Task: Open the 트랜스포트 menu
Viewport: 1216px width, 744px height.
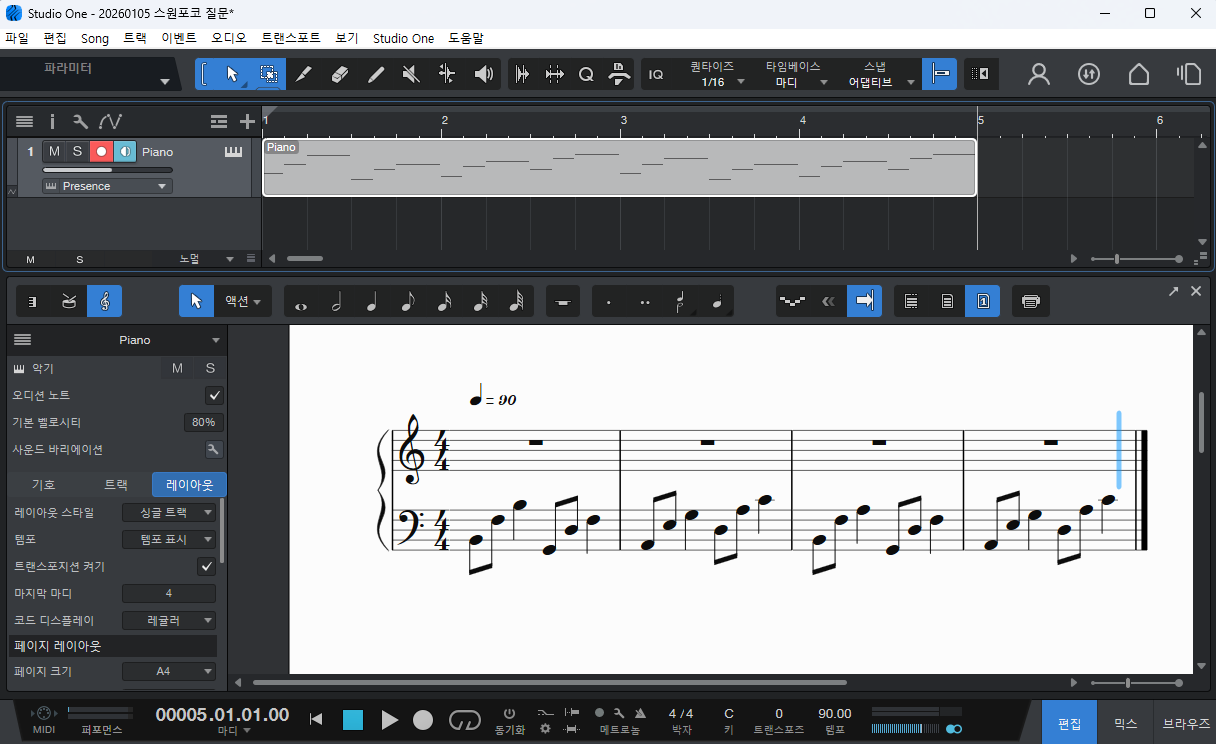Action: pyautogui.click(x=290, y=38)
